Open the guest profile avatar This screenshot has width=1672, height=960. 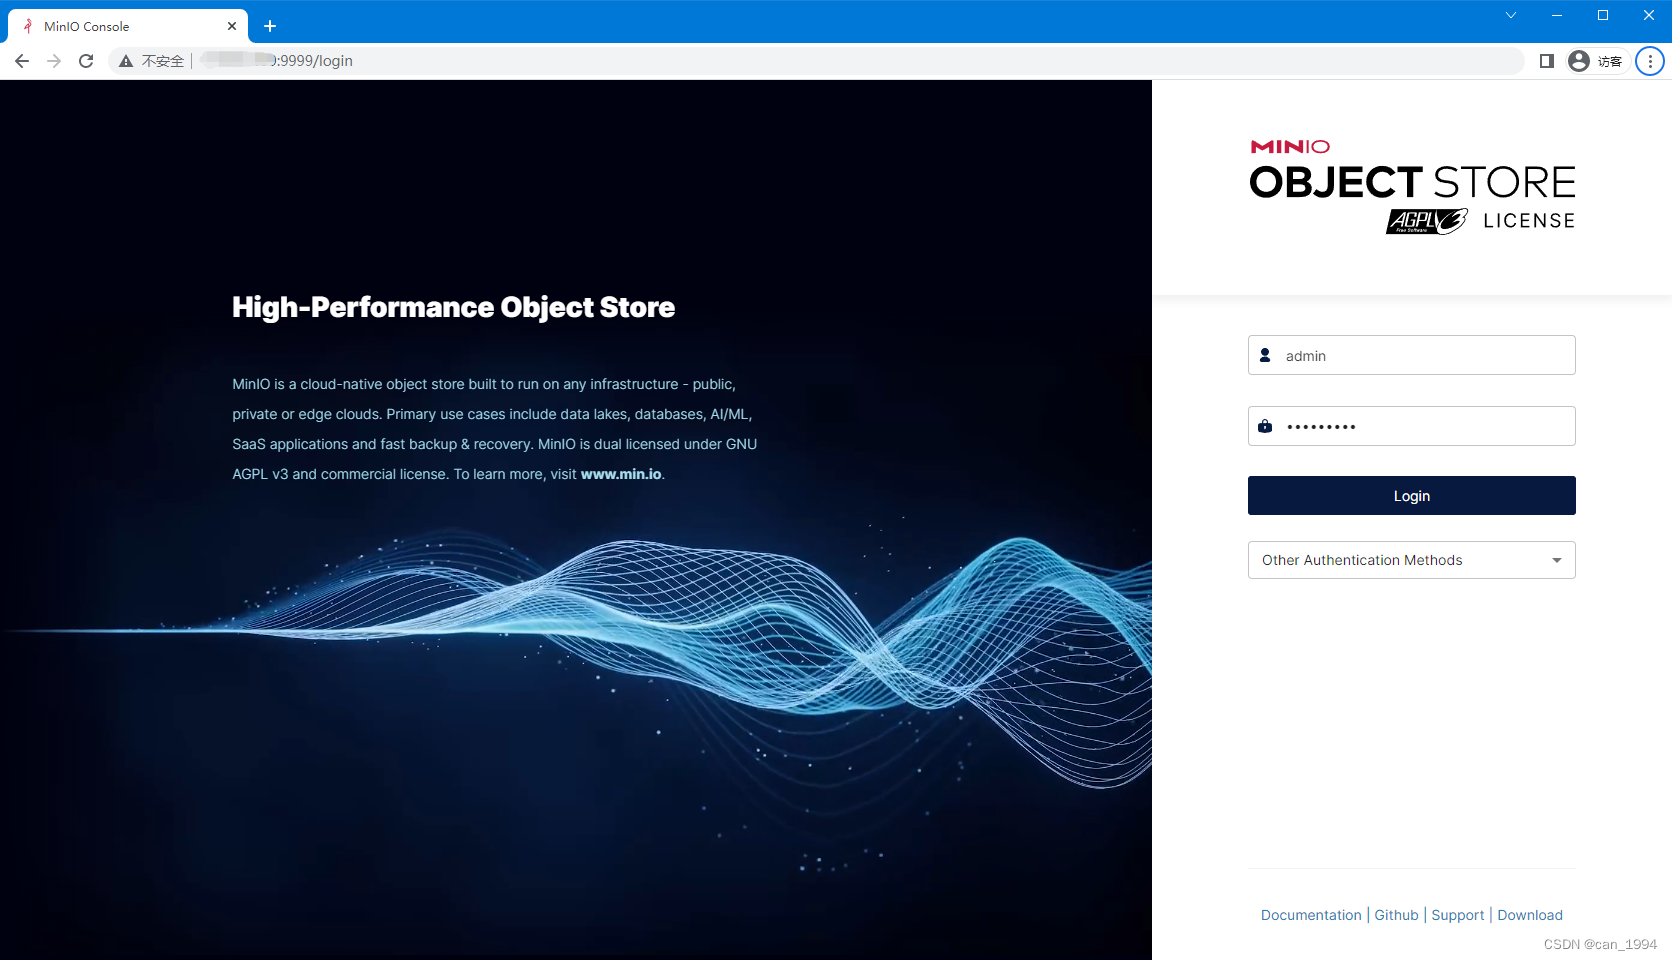tap(1579, 61)
